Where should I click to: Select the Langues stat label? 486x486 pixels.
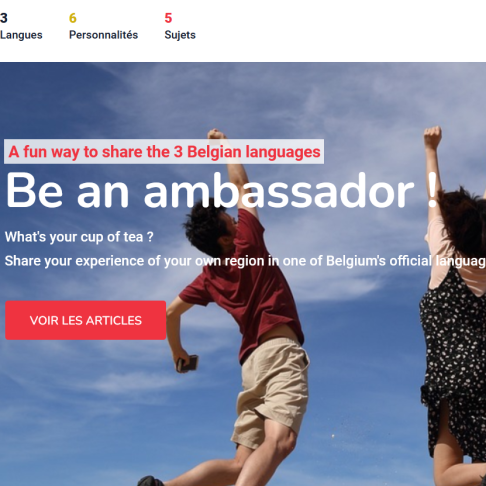(x=21, y=35)
